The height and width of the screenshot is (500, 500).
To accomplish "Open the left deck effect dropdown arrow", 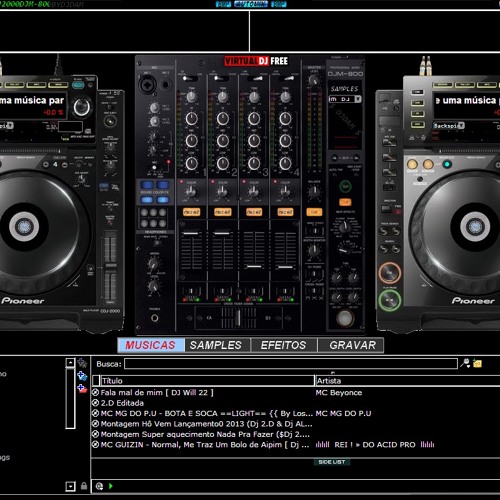I will [10, 125].
